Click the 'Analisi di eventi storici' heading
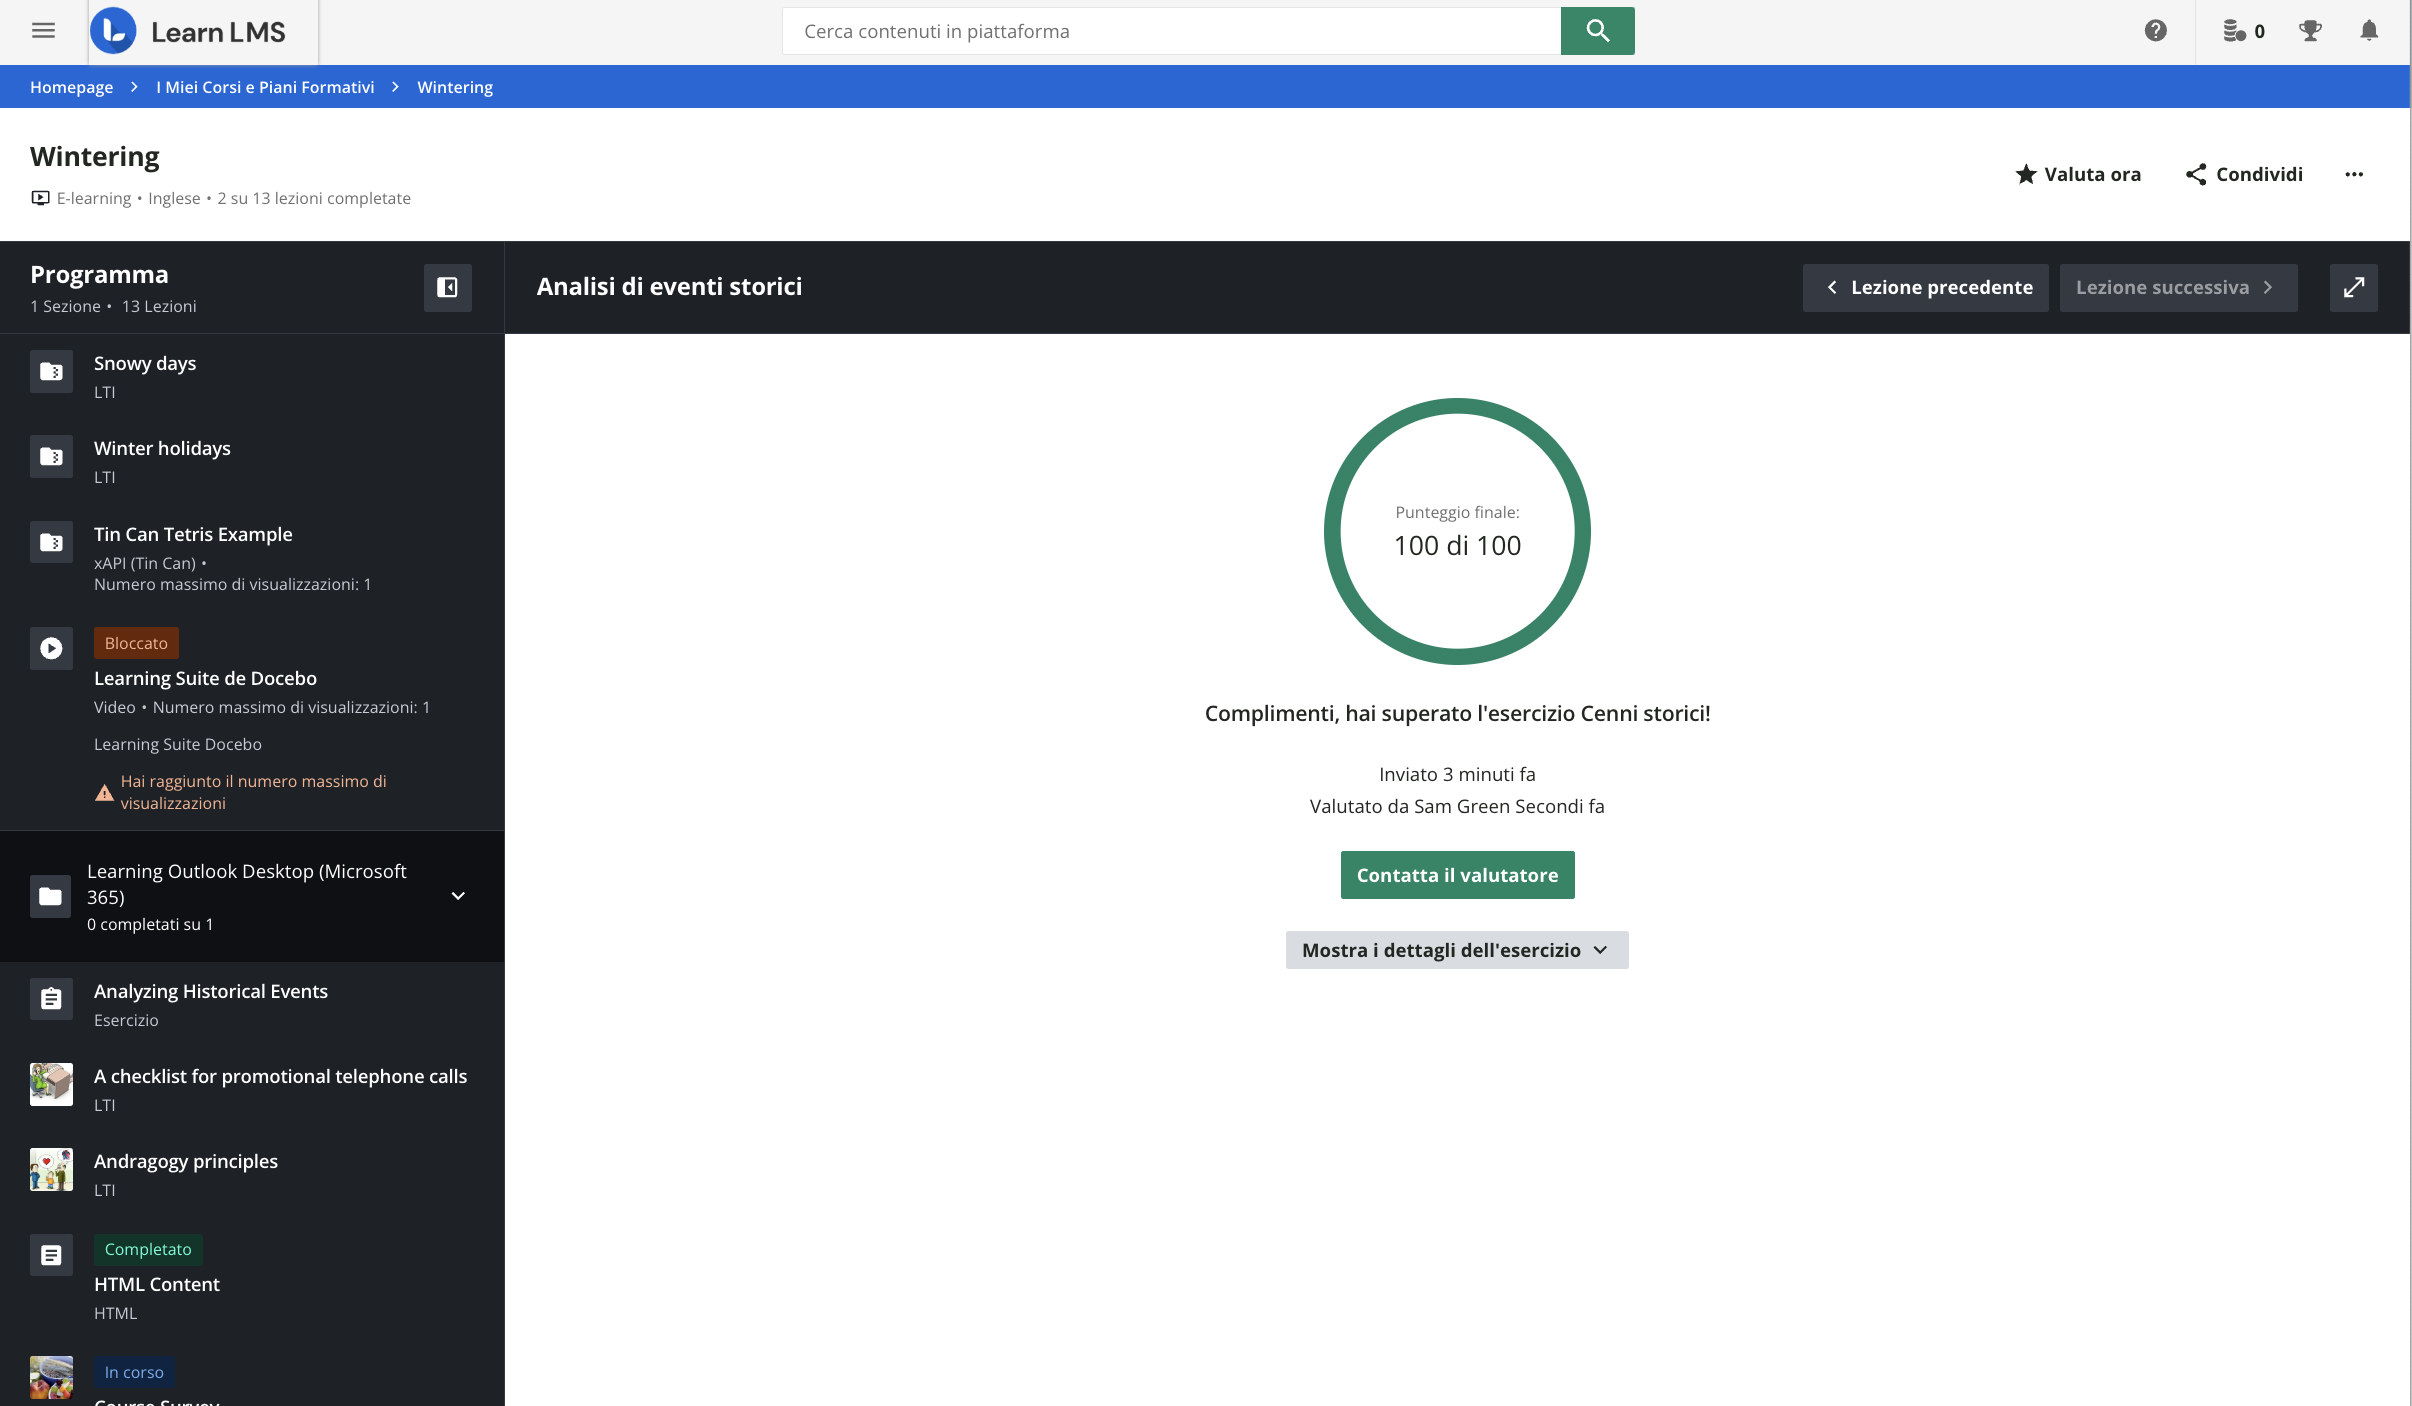This screenshot has height=1406, width=2412. (669, 286)
